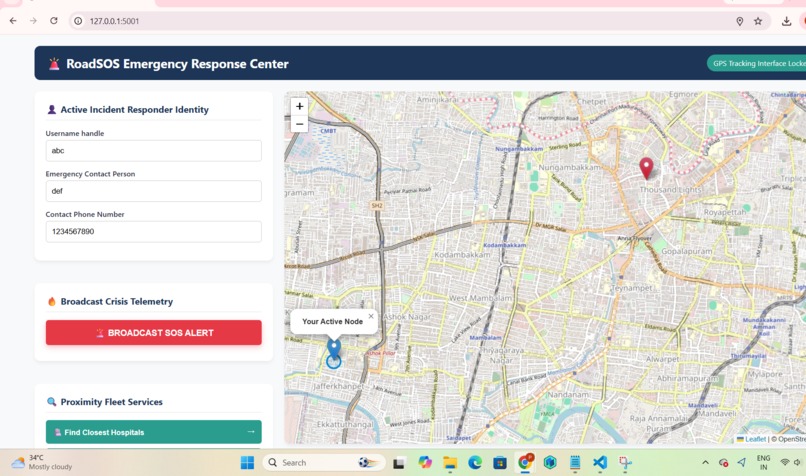Click the 'Broadcast Crisis Telemetry' heading
806x476 pixels.
pyautogui.click(x=117, y=302)
